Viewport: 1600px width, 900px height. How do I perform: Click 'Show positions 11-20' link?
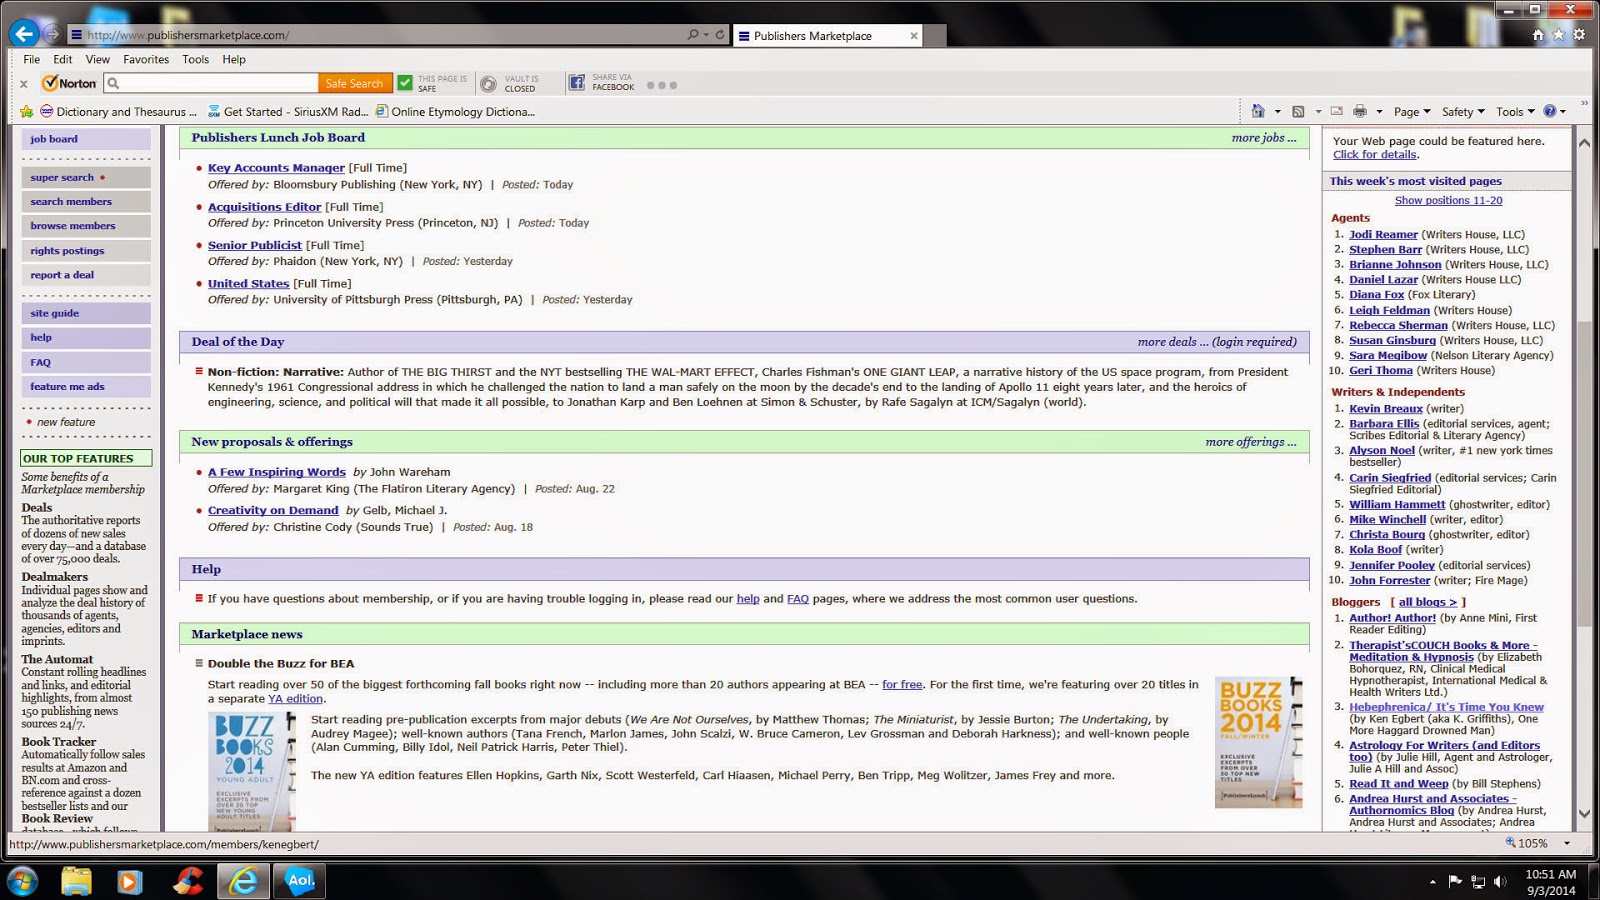pyautogui.click(x=1448, y=200)
